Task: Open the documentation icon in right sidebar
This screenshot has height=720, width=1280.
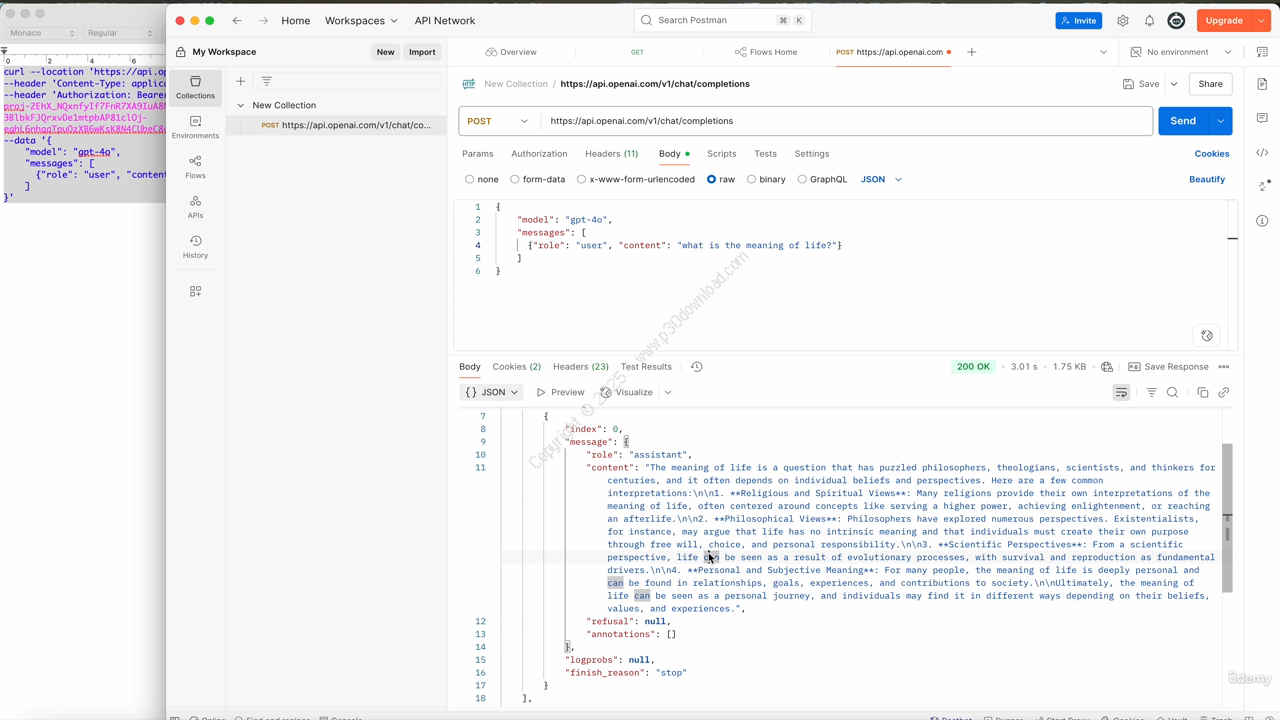Action: (x=1262, y=85)
